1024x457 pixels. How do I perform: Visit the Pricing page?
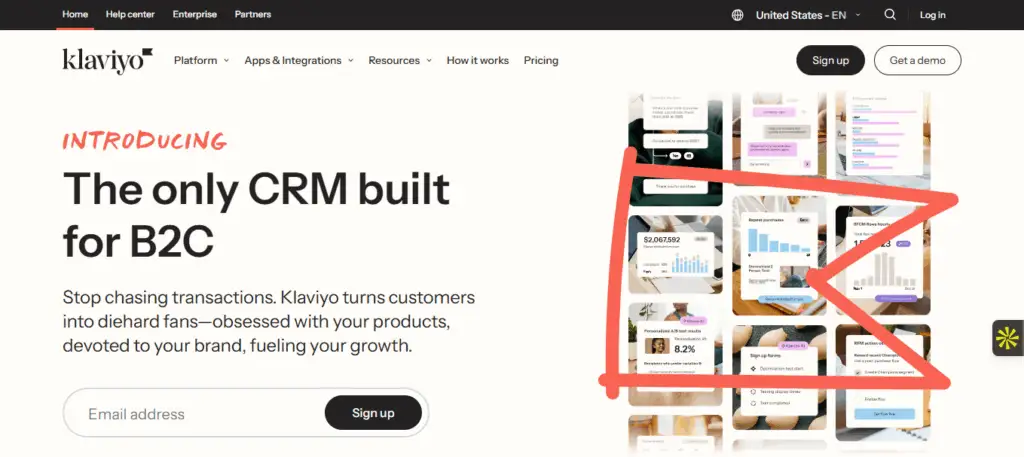coord(541,61)
